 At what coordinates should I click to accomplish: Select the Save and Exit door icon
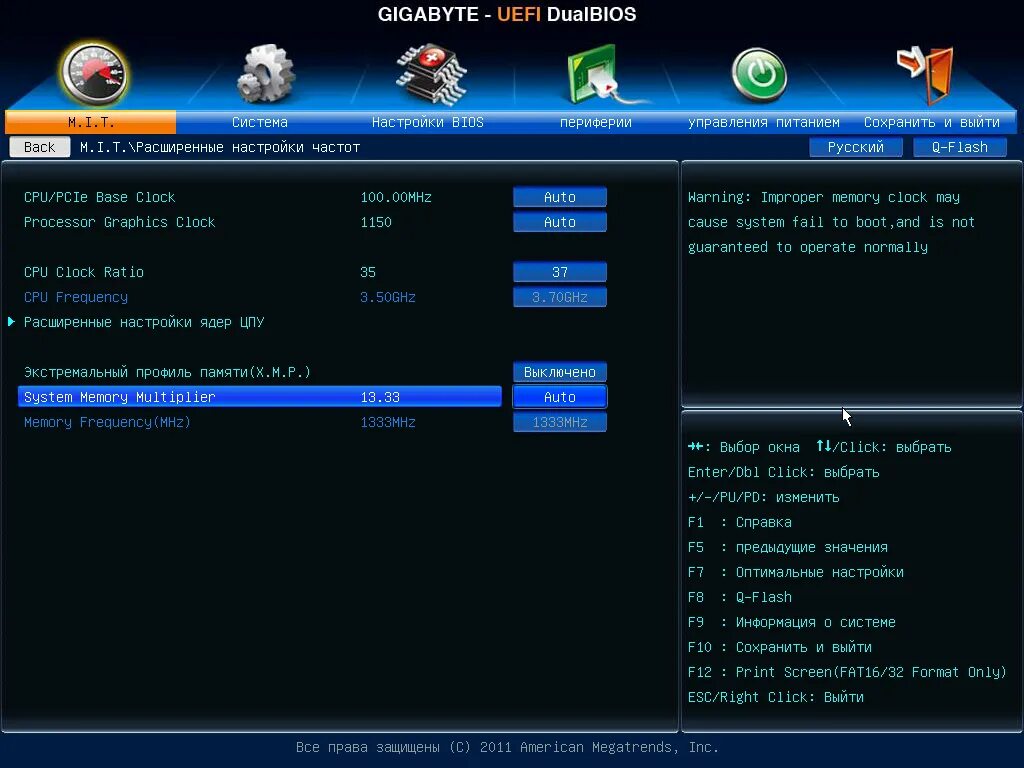click(x=926, y=75)
